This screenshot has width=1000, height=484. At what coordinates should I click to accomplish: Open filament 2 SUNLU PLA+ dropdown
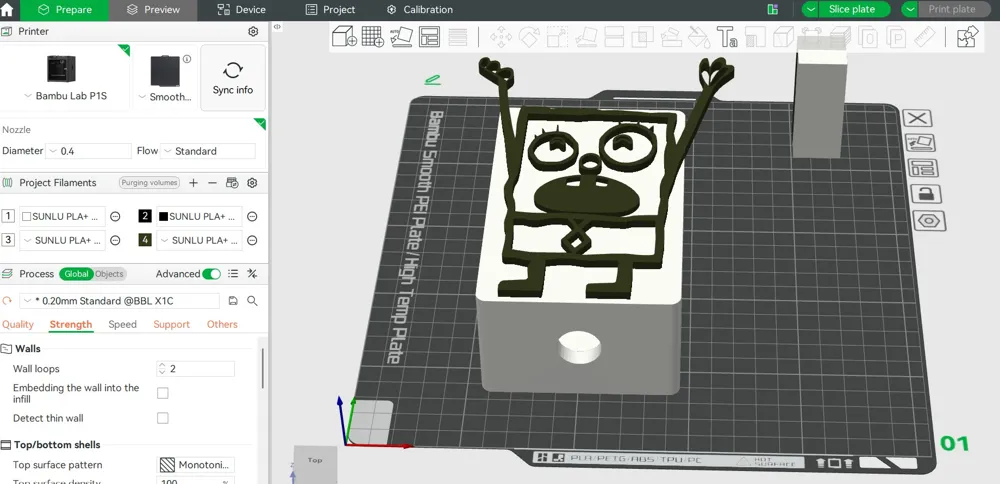(199, 217)
